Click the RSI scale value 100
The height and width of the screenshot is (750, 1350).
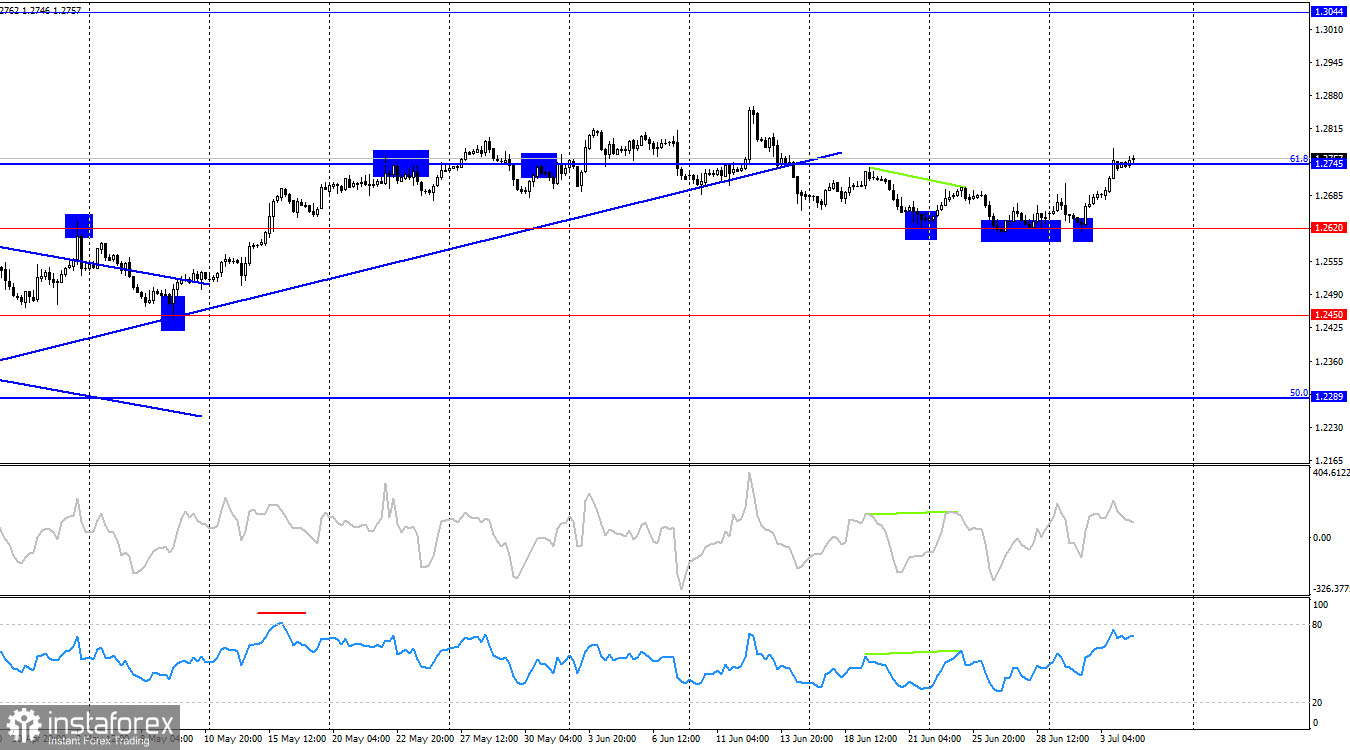(x=1321, y=605)
